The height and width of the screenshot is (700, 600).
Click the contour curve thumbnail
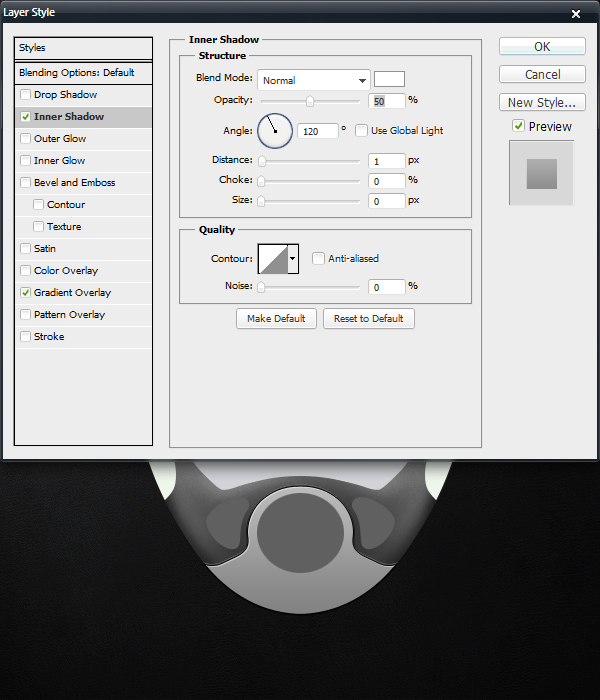[273, 259]
